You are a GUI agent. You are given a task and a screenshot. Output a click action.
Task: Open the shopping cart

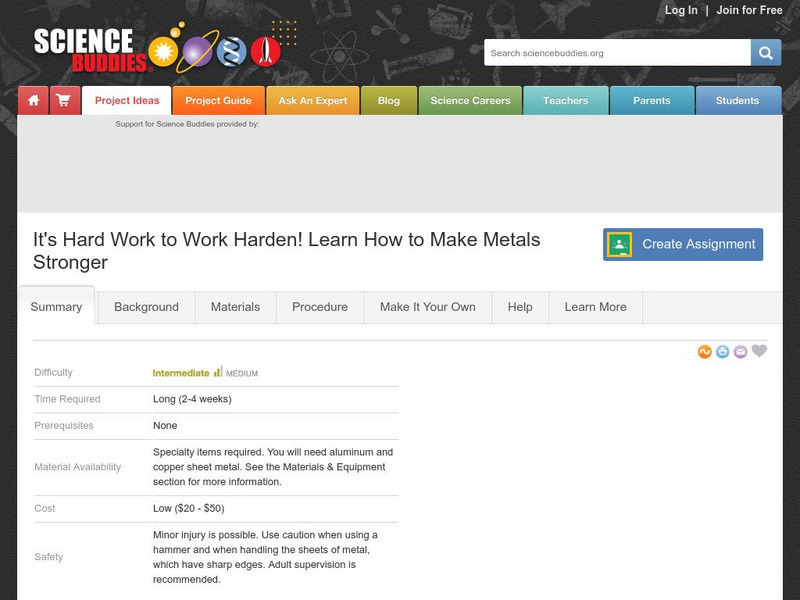click(62, 100)
